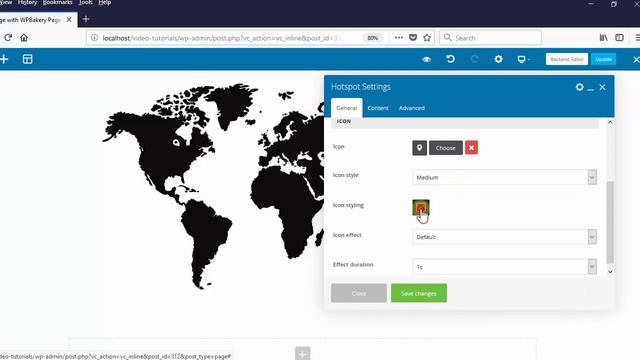The height and width of the screenshot is (360, 640).
Task: Click the Effect duration label
Action: (x=353, y=264)
